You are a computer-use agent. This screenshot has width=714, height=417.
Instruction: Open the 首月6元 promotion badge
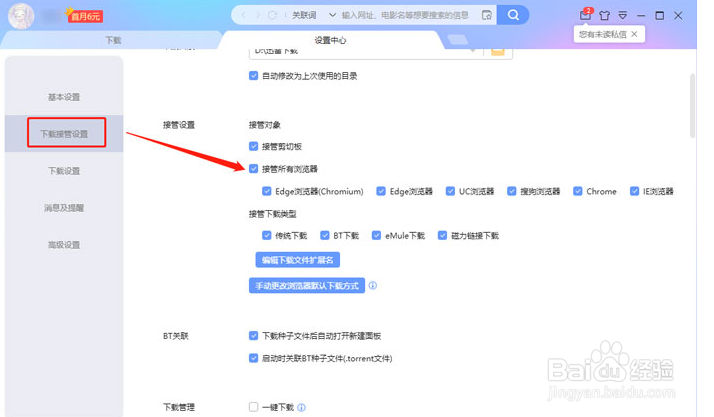[85, 16]
